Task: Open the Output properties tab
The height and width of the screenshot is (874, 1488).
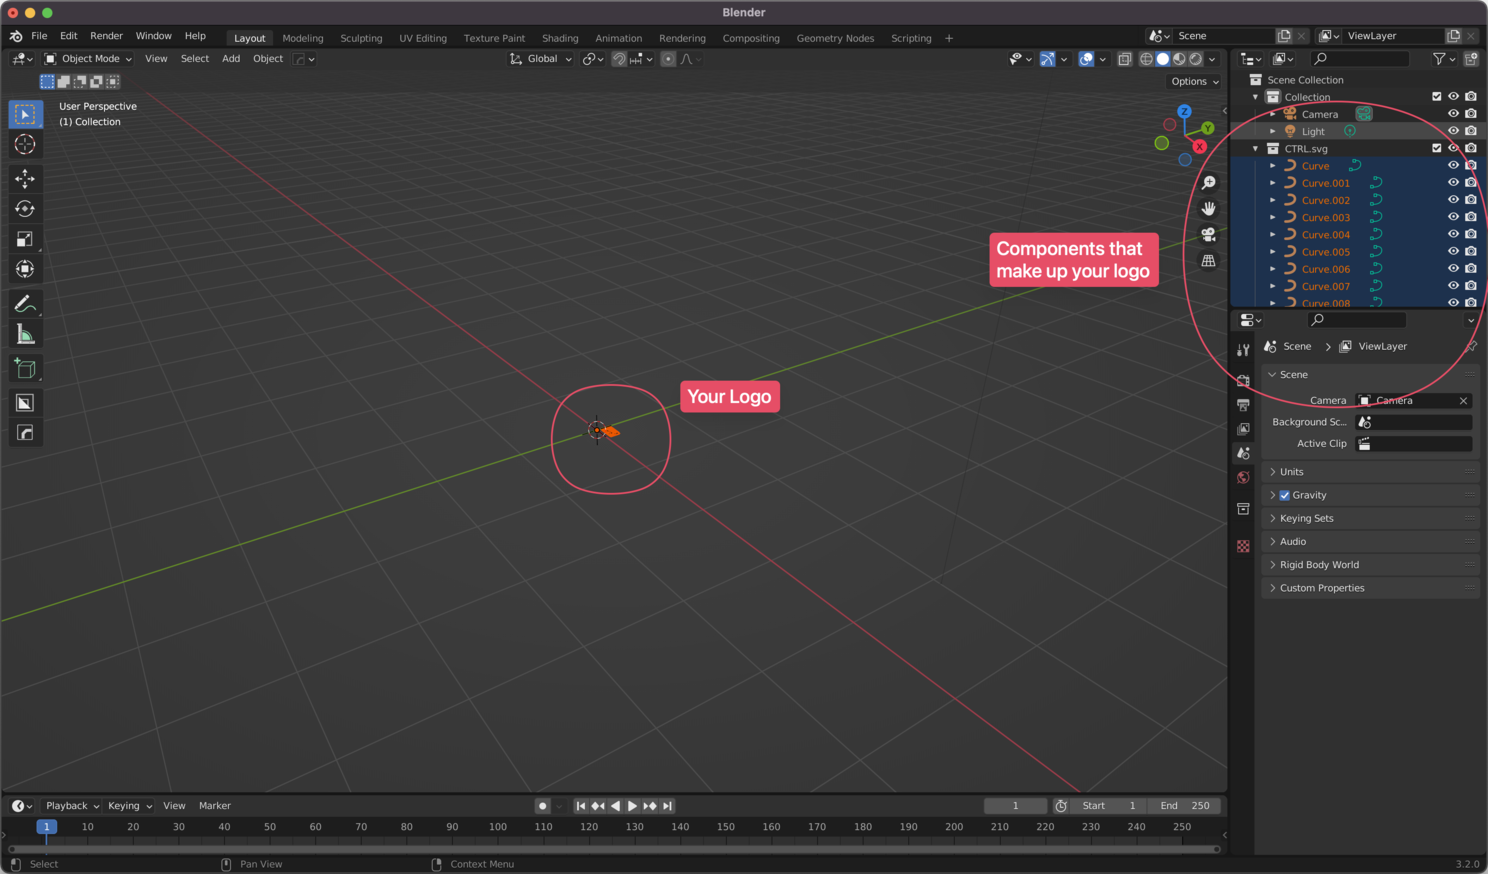Action: click(1243, 405)
